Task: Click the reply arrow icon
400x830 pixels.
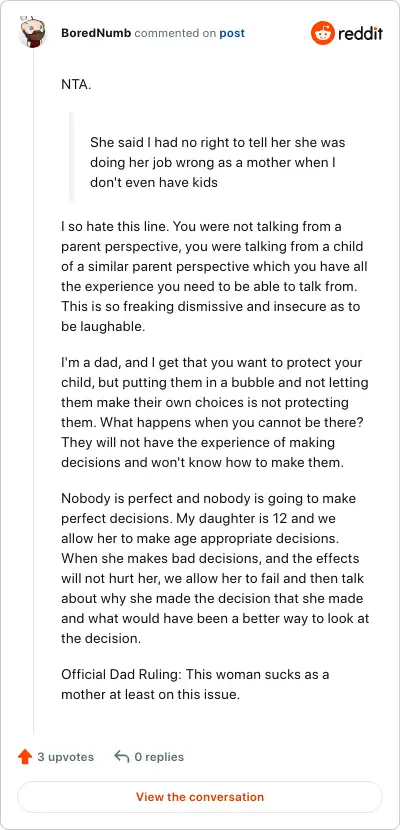Action: click(x=122, y=757)
